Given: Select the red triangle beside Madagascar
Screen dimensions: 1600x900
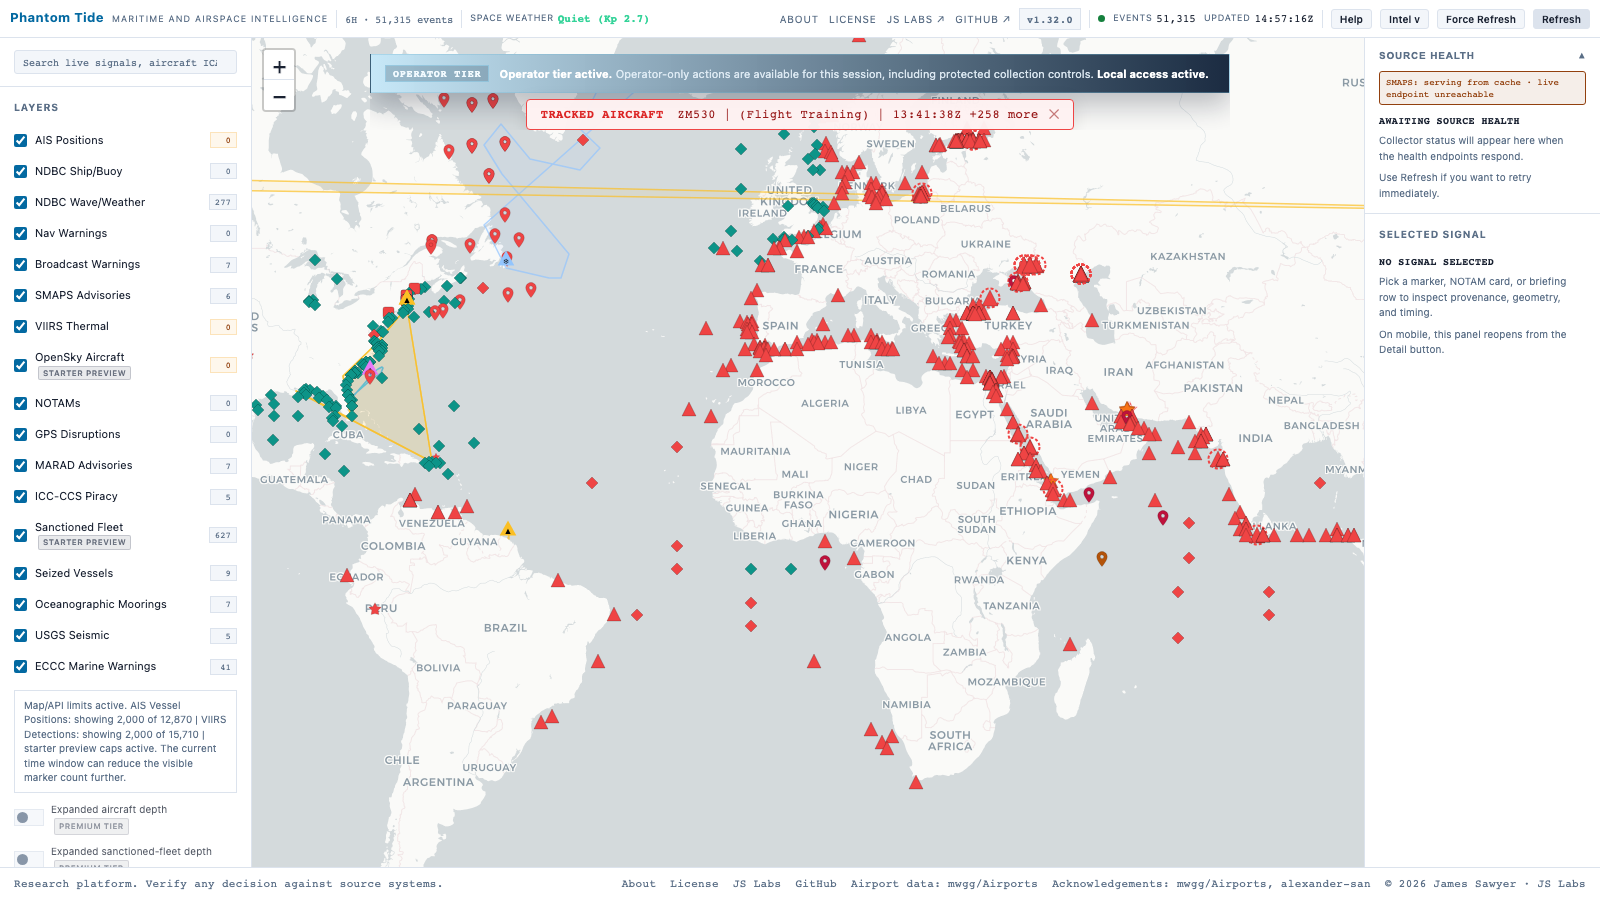Looking at the screenshot, I should coord(1070,644).
